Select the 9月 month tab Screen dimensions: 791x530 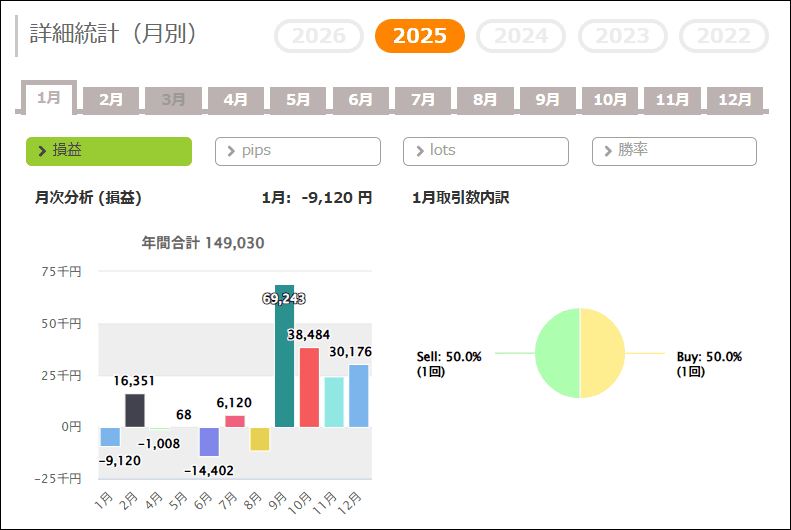(547, 100)
